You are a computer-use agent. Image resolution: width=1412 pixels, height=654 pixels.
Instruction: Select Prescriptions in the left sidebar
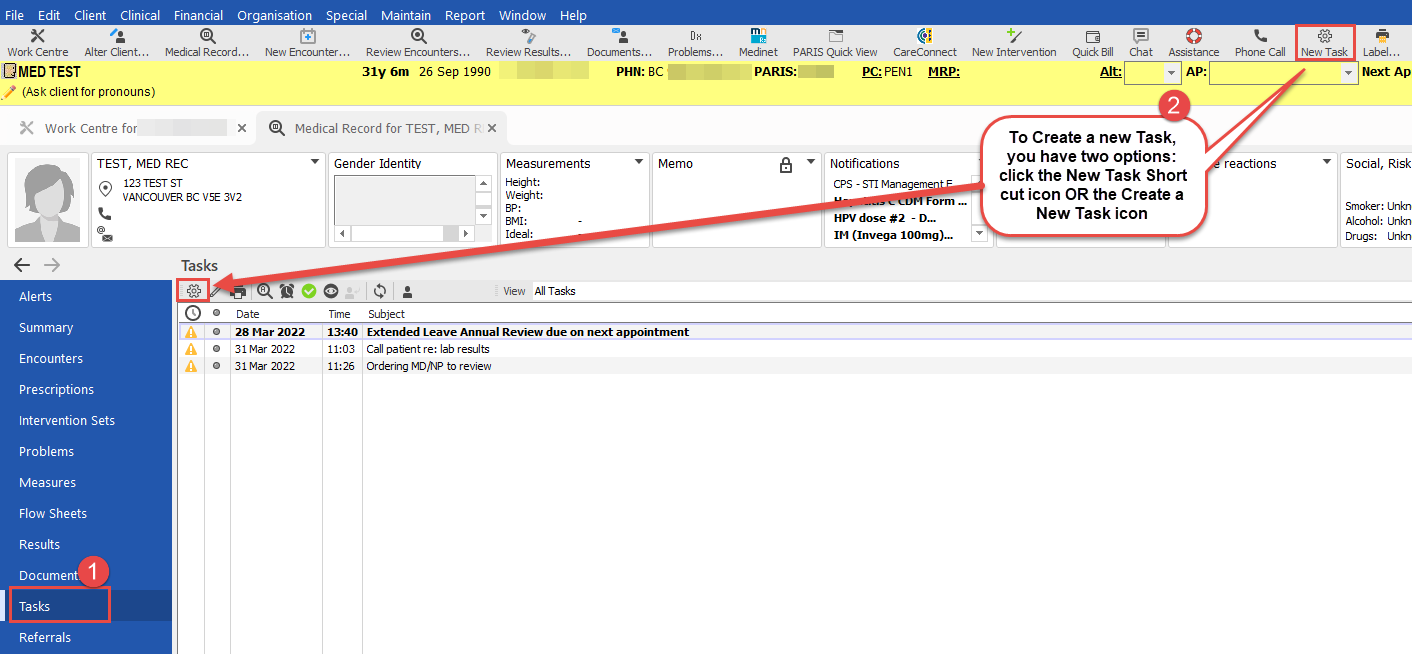tap(56, 389)
